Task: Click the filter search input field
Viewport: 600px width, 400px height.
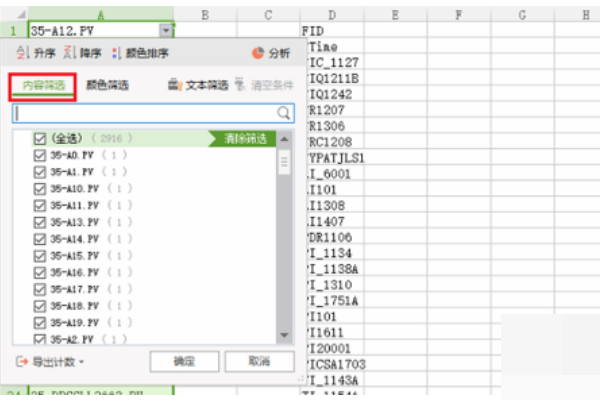Action: pyautogui.click(x=153, y=113)
